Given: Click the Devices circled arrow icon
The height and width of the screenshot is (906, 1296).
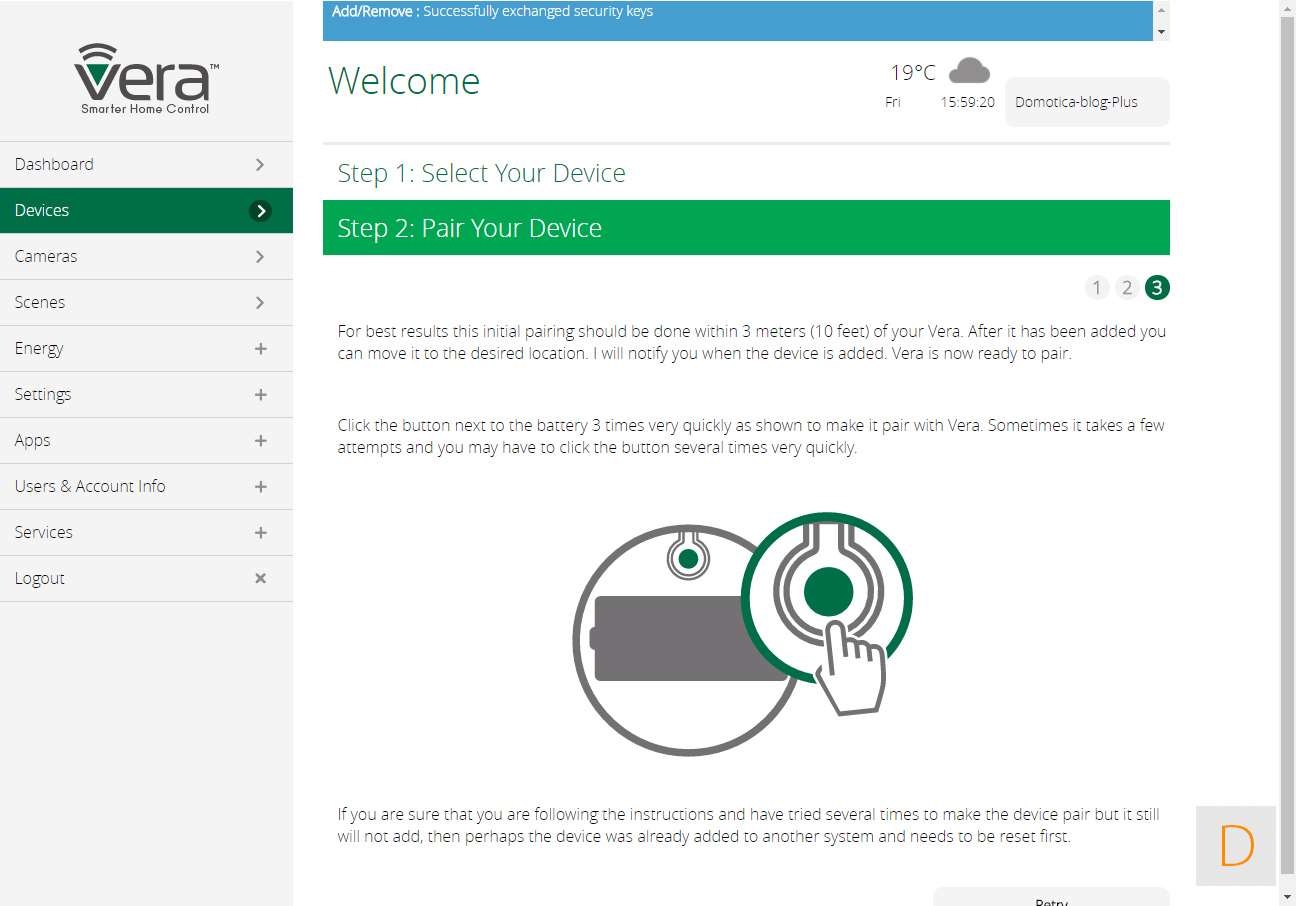Looking at the screenshot, I should pos(260,210).
